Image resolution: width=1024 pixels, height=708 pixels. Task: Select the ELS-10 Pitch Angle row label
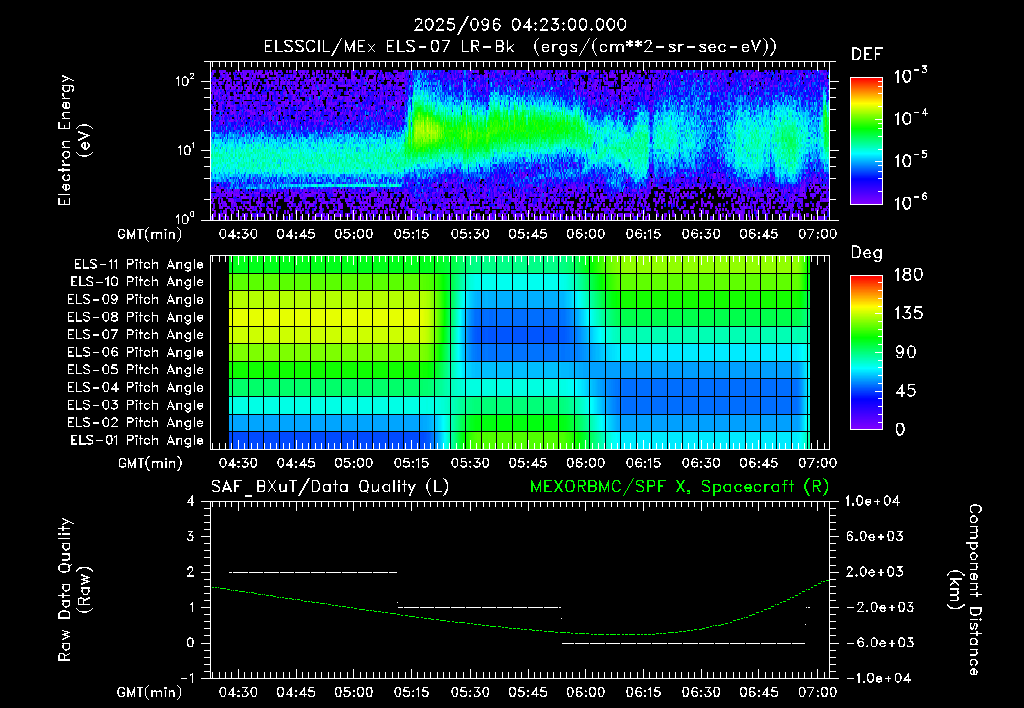point(137,282)
